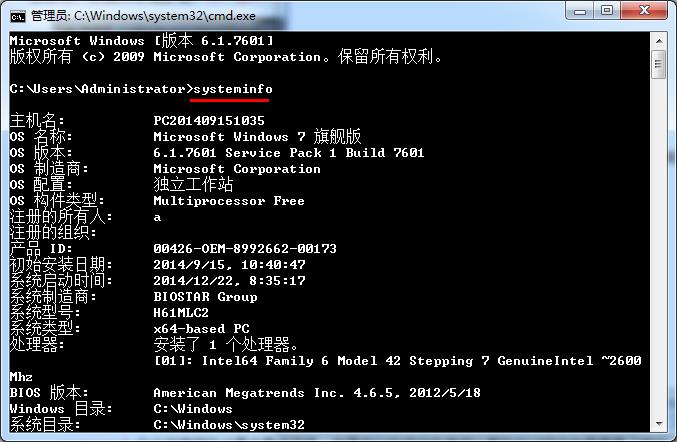Viewport: 677px width, 442px height.
Task: Click the scrollbar up arrow
Action: 659,41
